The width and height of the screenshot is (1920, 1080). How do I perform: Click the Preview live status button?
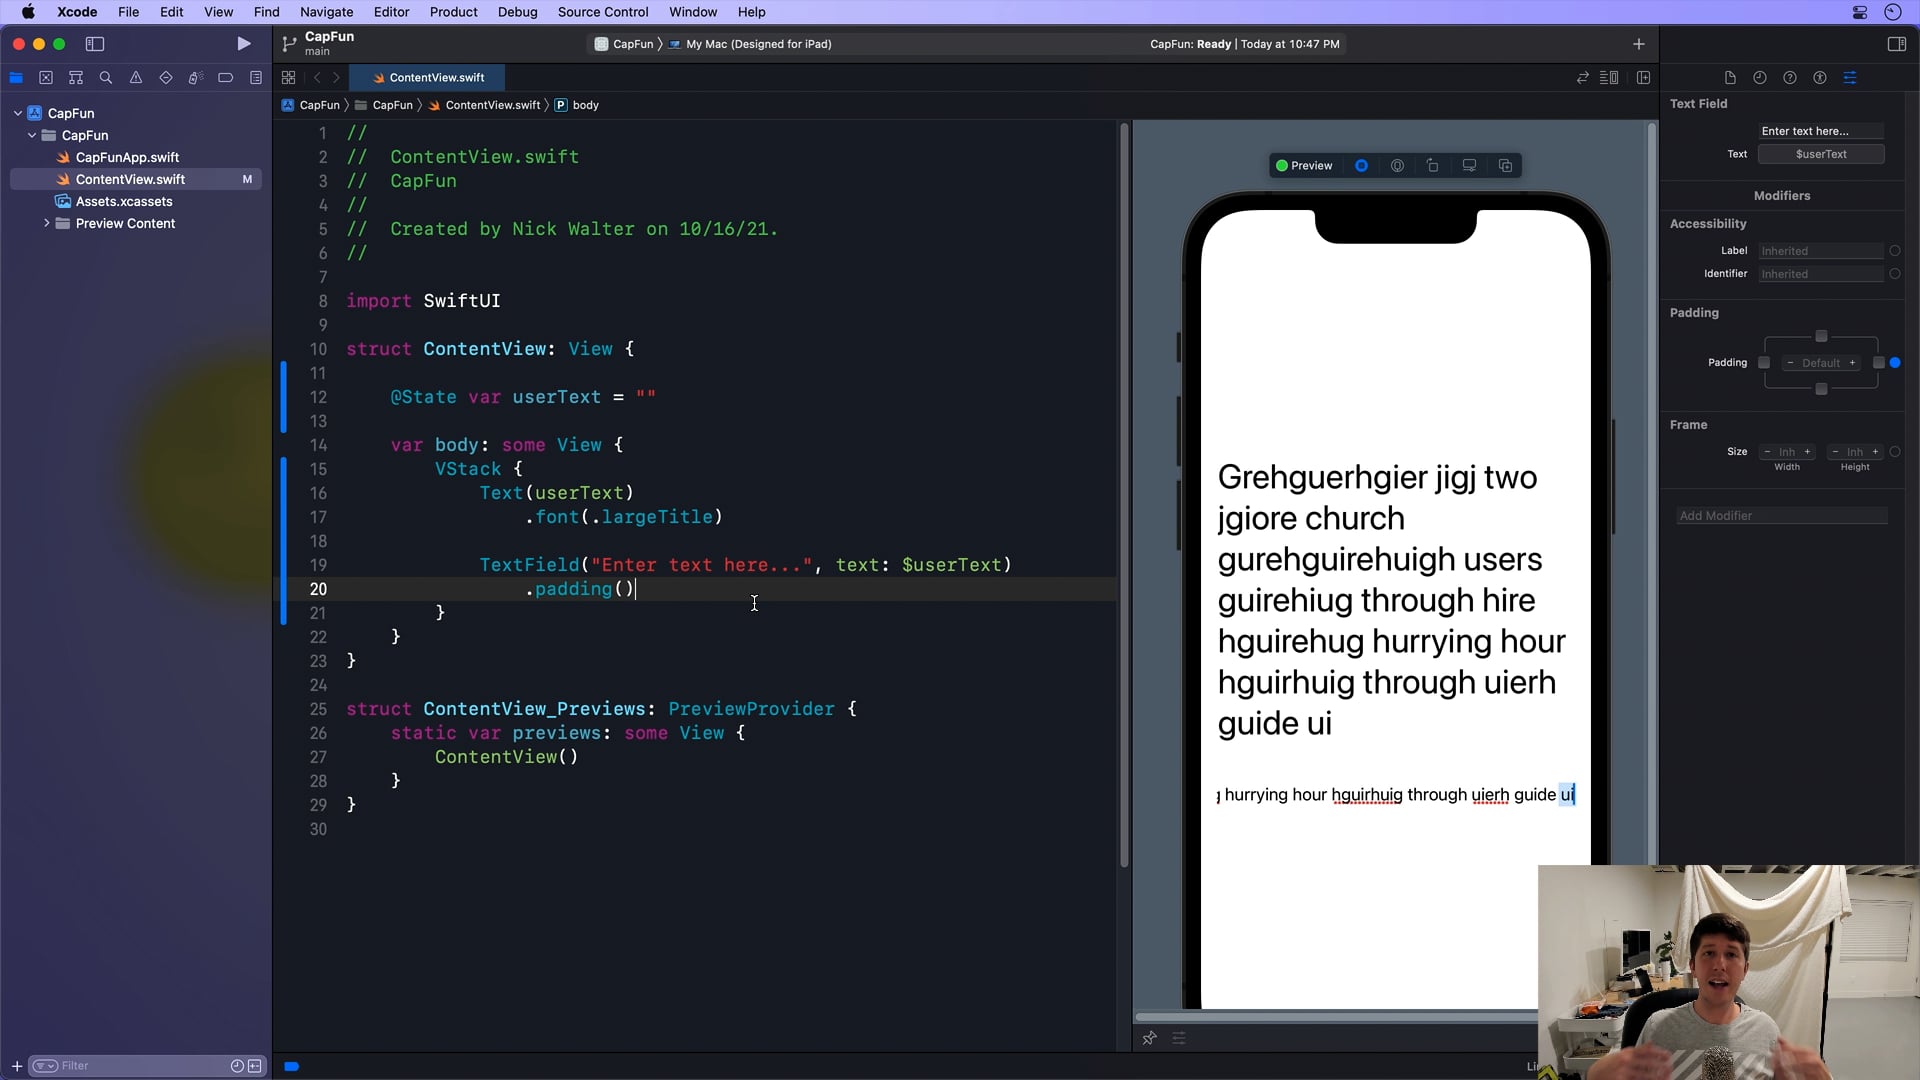click(x=1304, y=166)
